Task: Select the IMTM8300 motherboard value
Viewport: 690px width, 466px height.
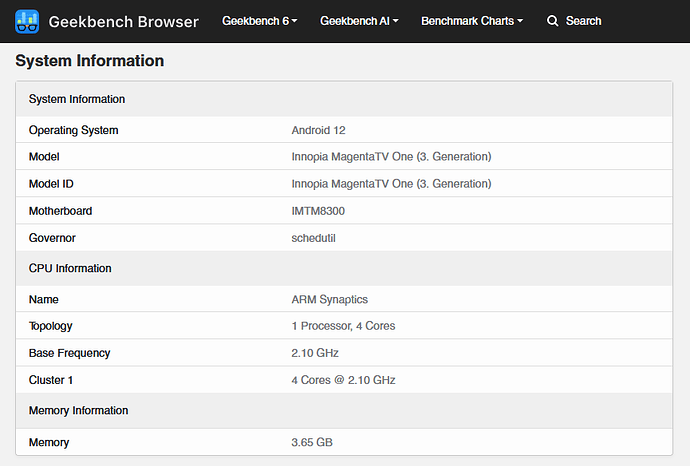Action: 318,211
